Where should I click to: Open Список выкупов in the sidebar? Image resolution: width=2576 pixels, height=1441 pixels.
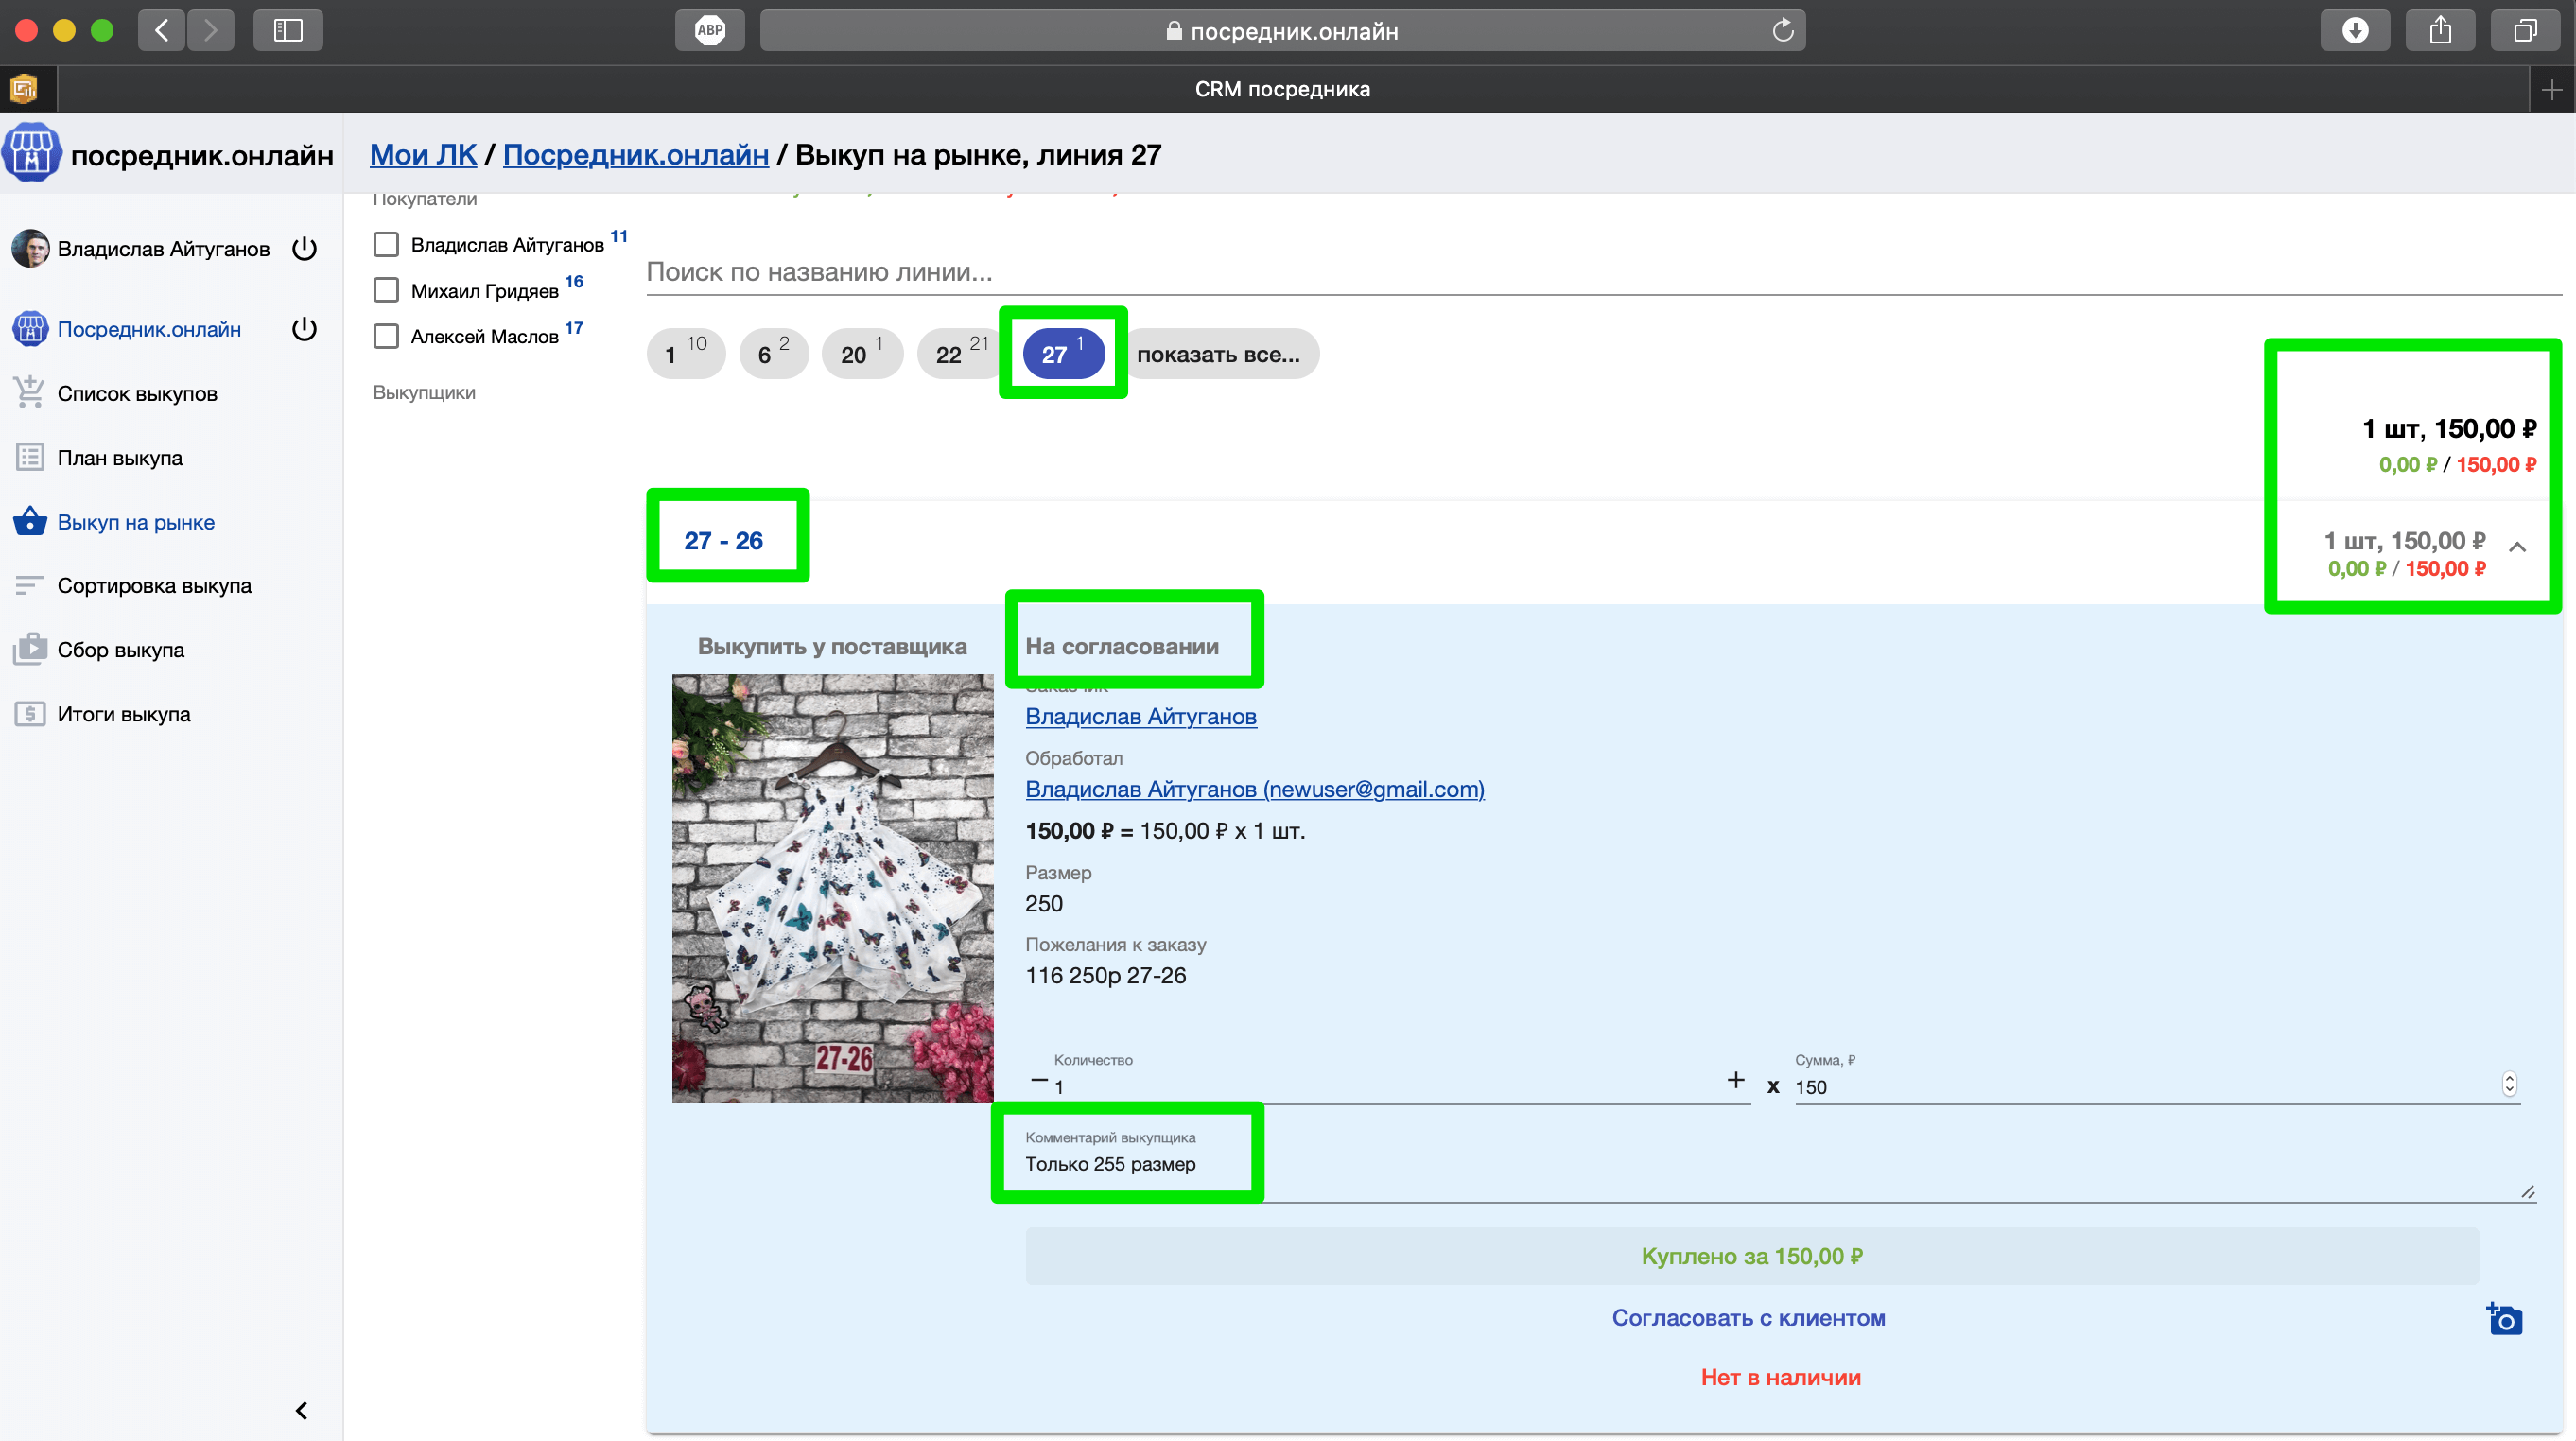[x=137, y=394]
